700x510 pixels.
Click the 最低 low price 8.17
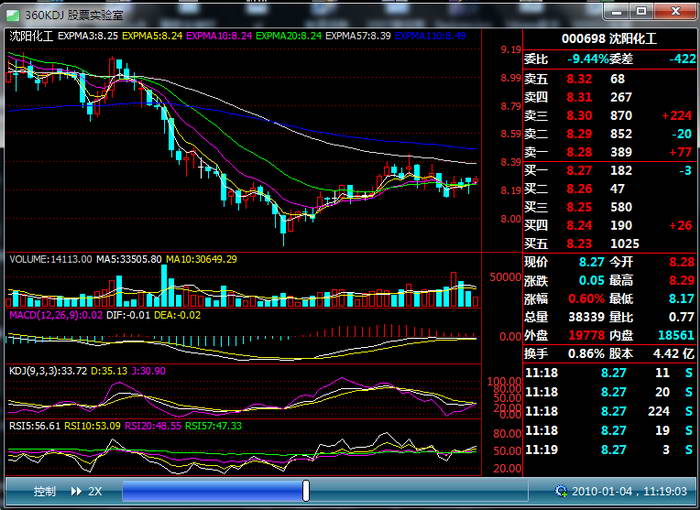click(x=682, y=299)
